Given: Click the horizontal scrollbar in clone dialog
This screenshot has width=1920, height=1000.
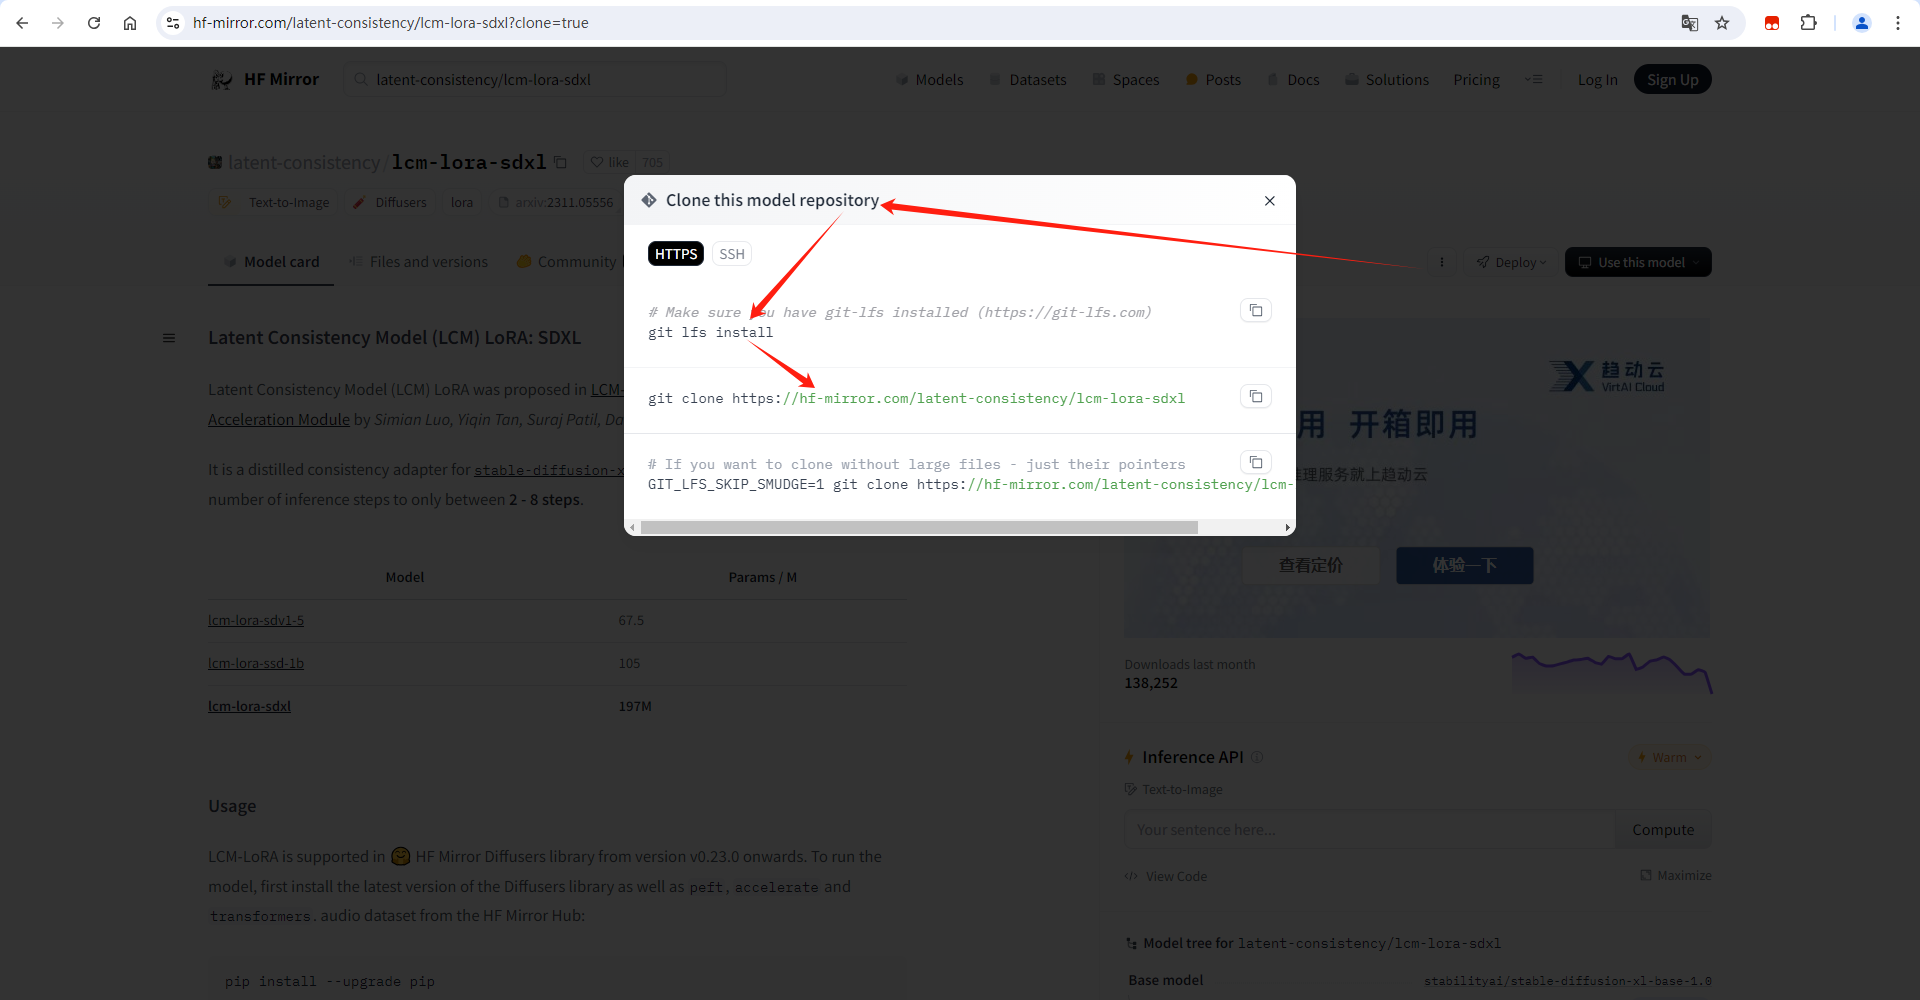Looking at the screenshot, I should point(919,527).
